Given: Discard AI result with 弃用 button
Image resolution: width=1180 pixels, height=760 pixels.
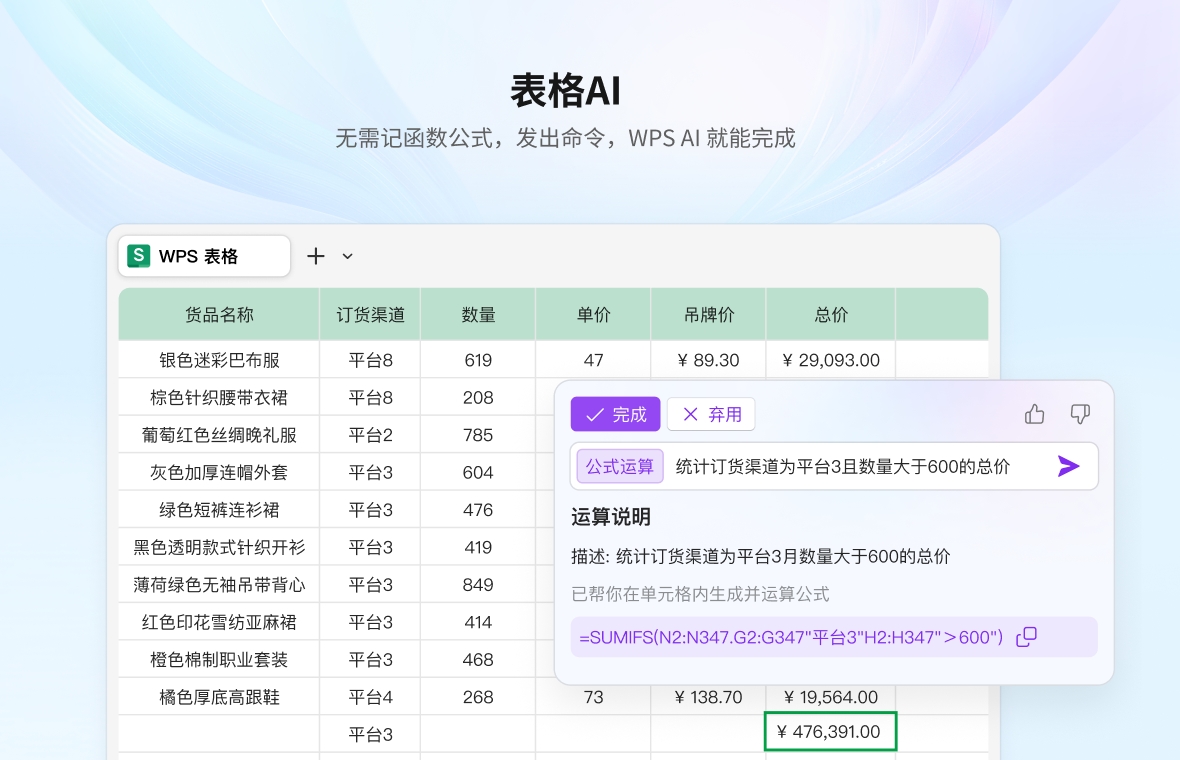Looking at the screenshot, I should (x=711, y=414).
